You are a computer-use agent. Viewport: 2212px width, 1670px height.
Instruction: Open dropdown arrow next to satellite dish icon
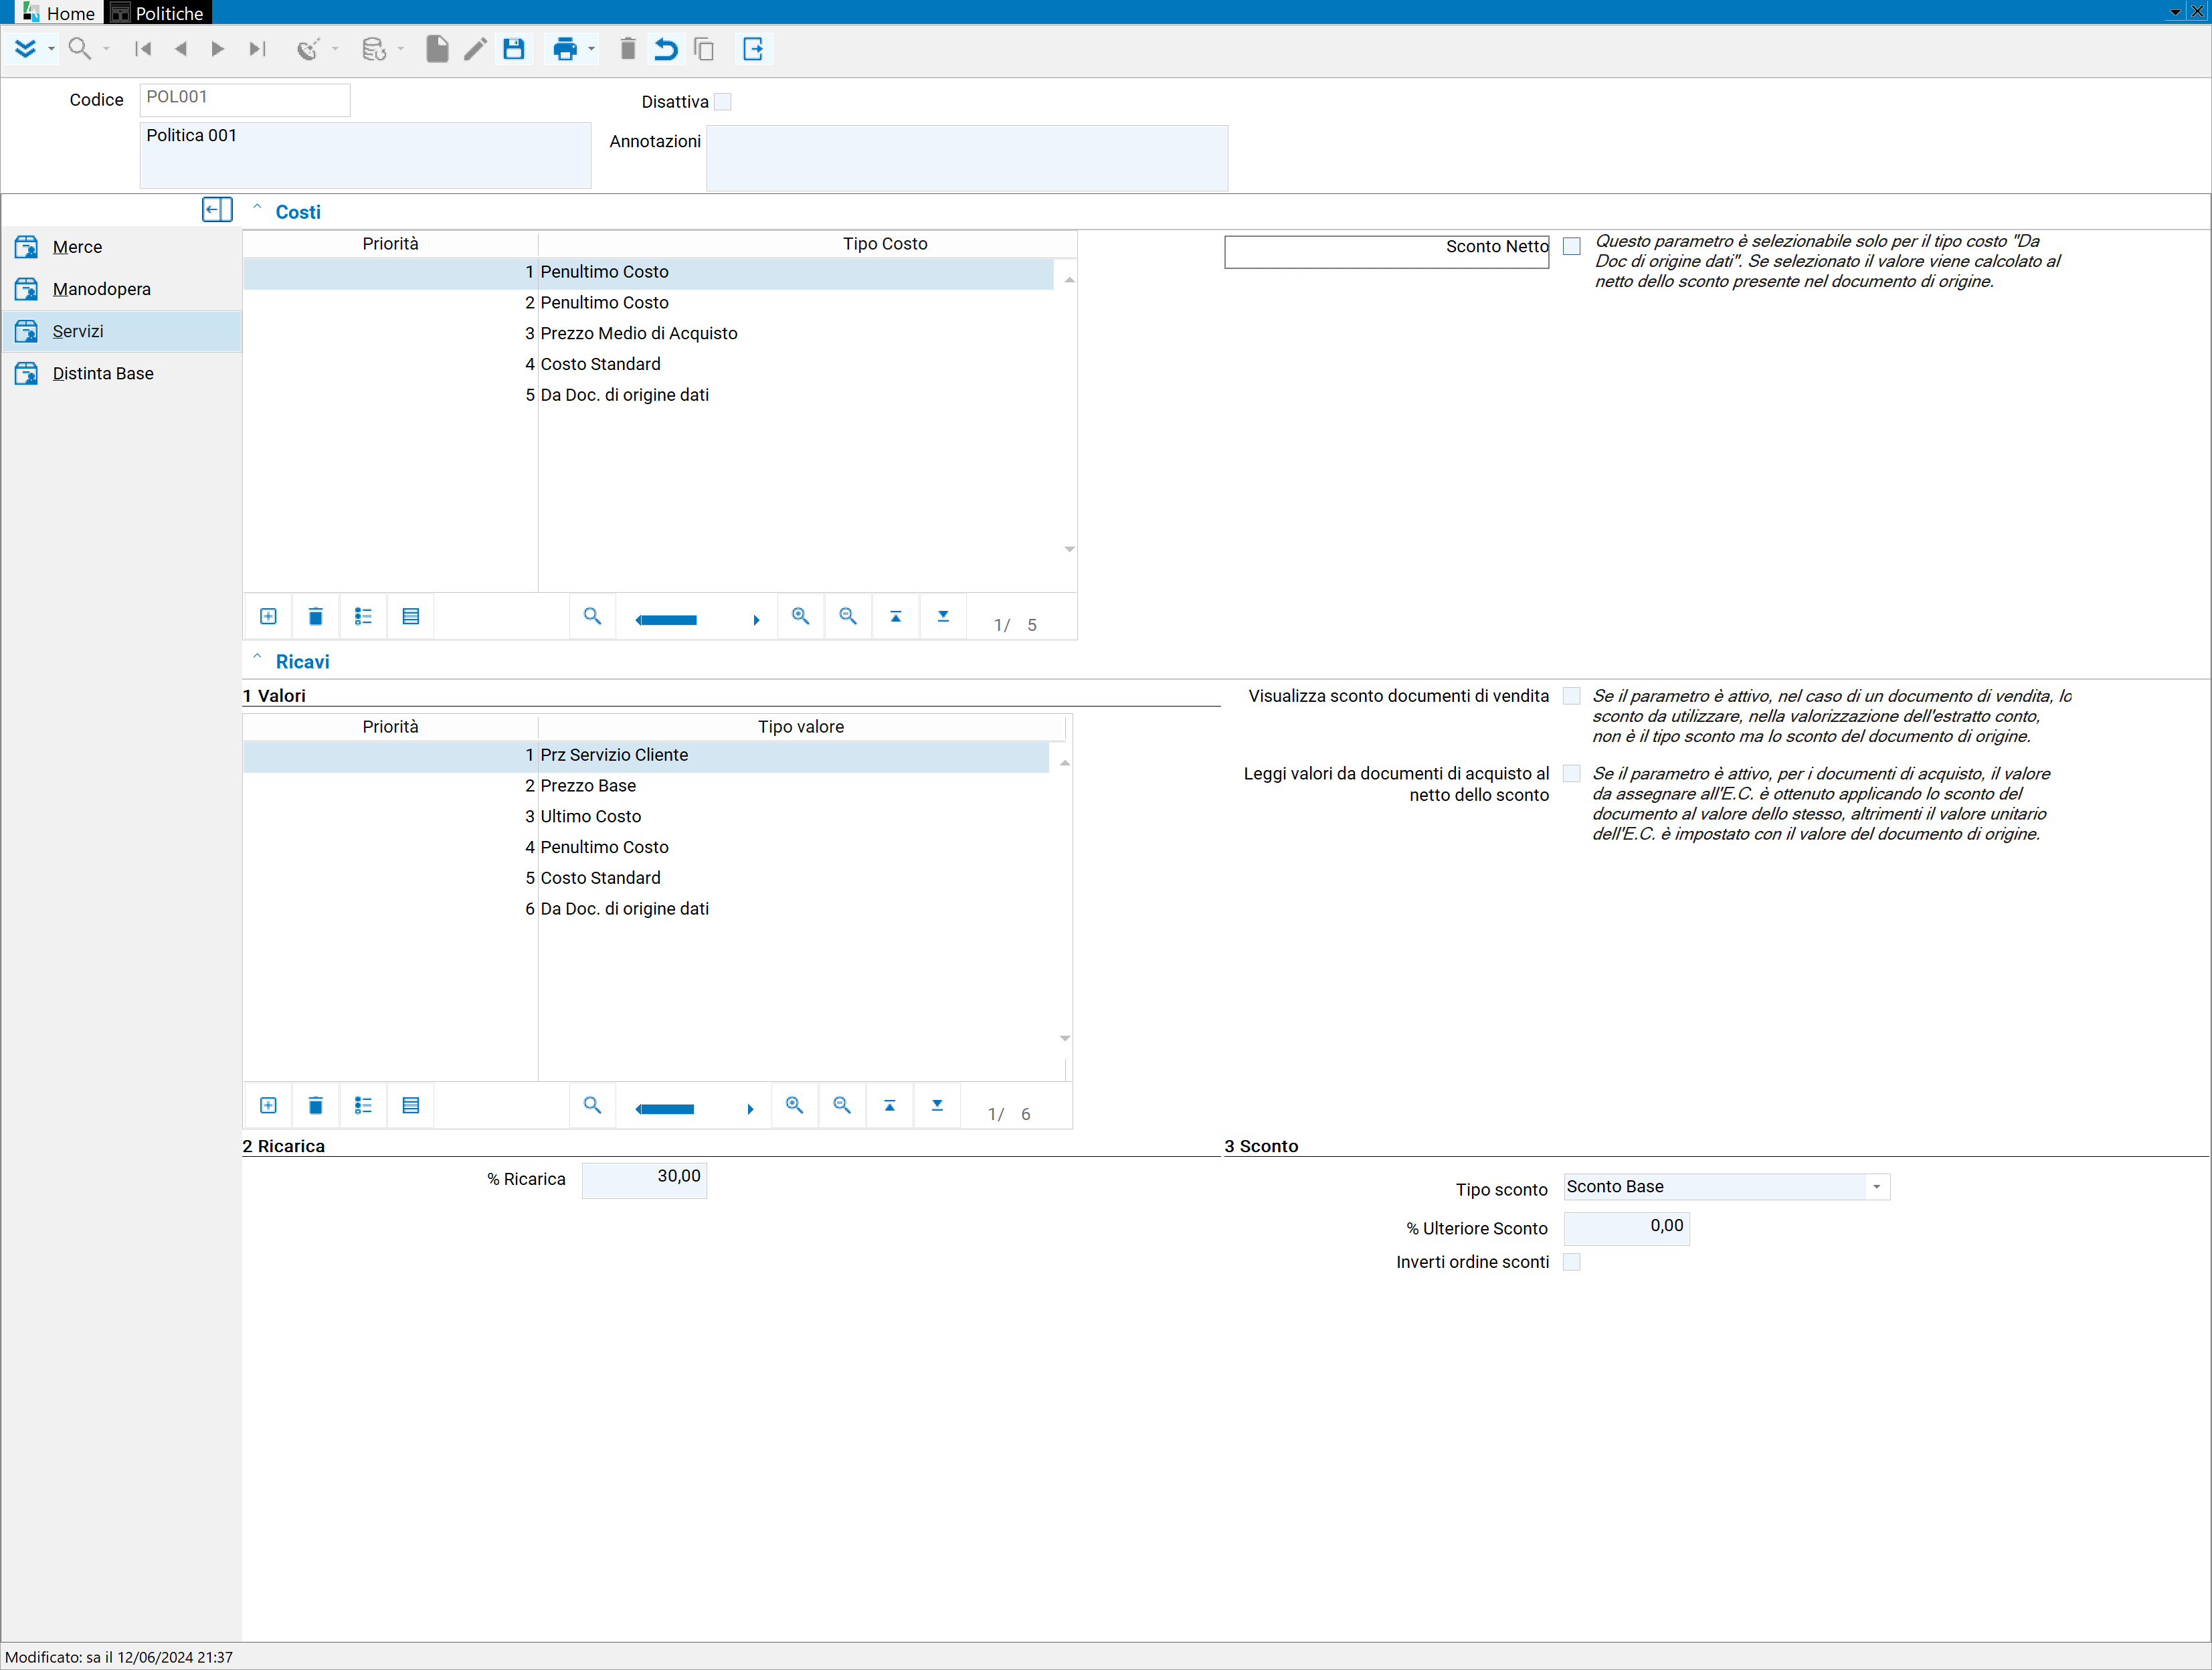click(335, 49)
